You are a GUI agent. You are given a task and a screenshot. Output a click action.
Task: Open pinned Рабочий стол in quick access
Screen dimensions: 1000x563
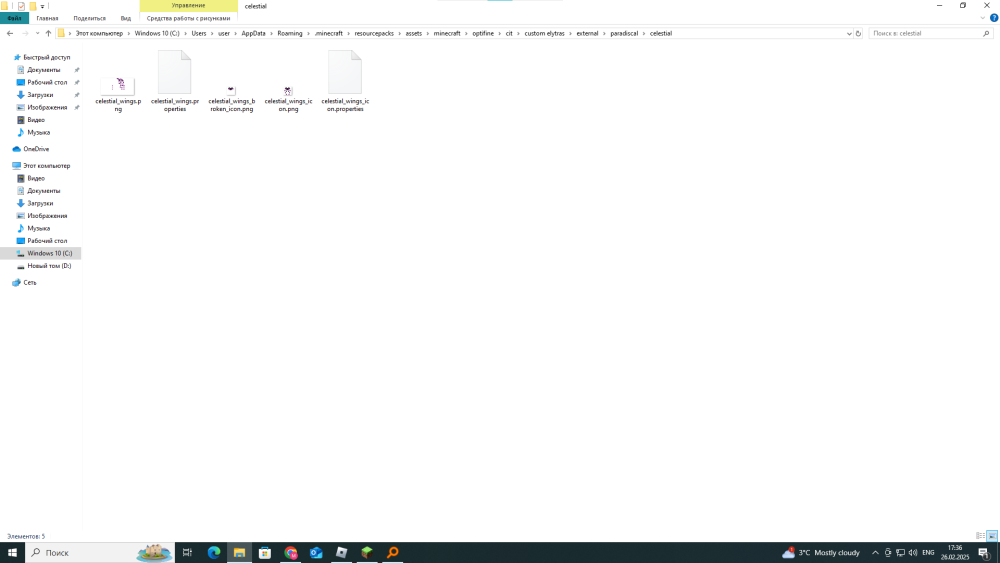coord(47,82)
